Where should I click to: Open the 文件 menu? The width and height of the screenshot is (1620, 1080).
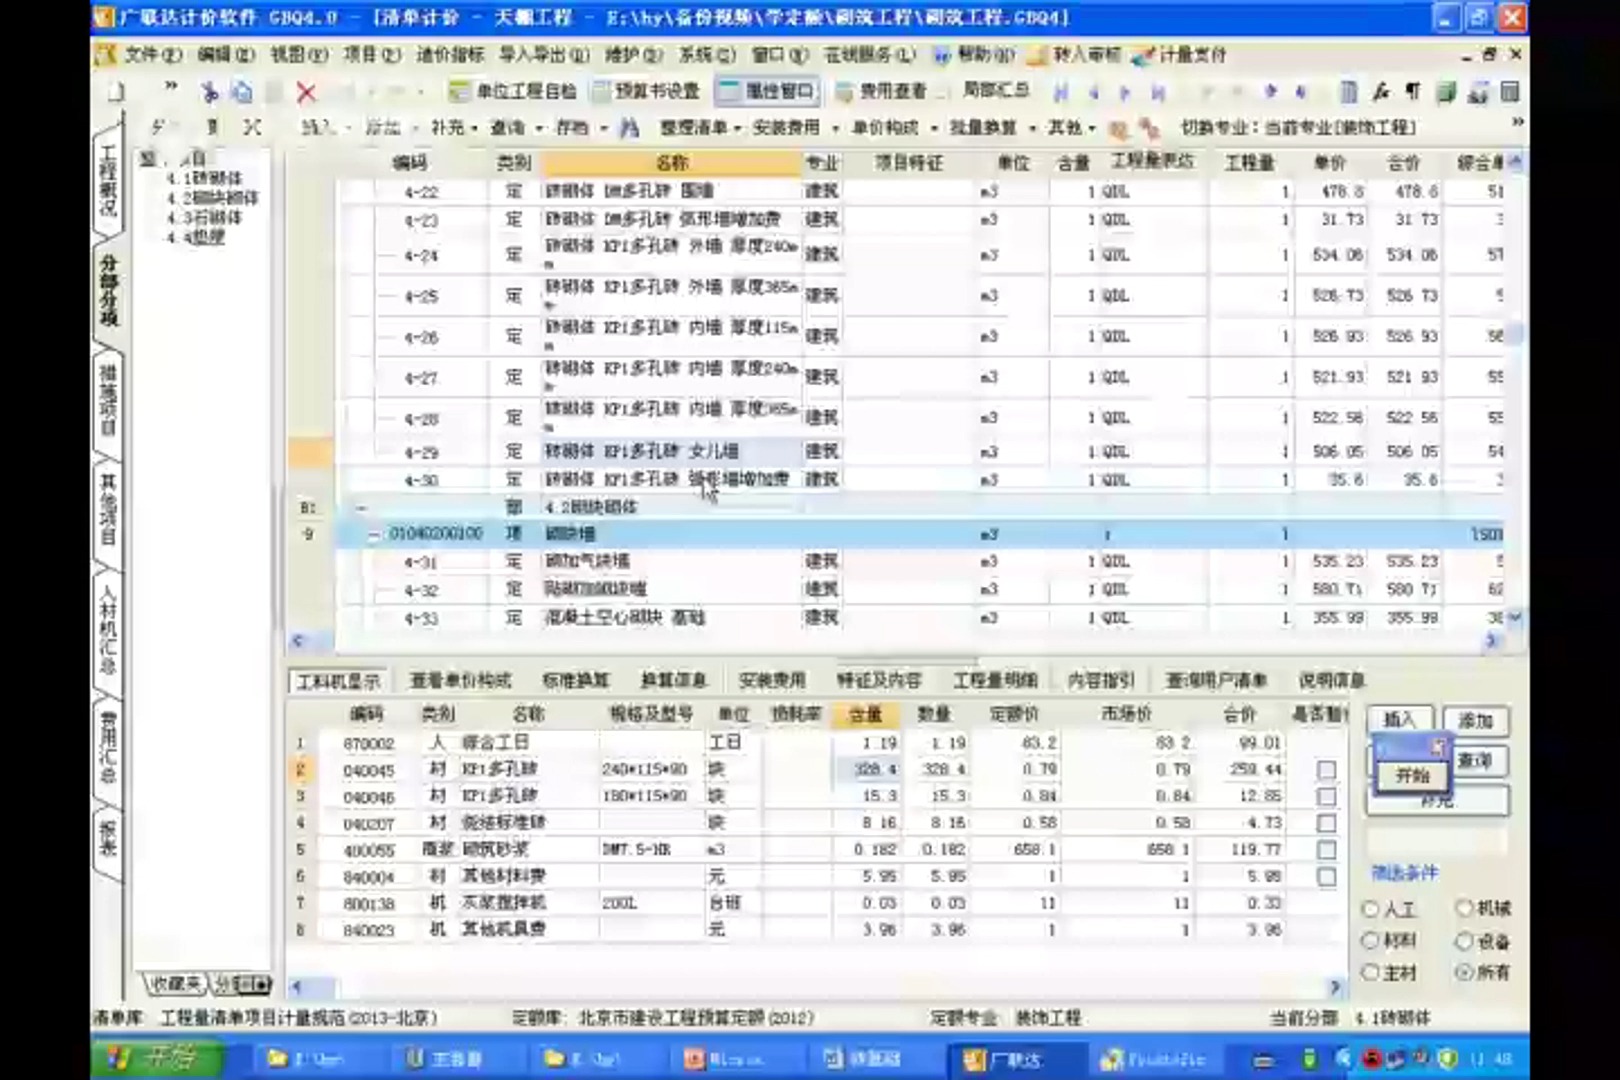click(151, 55)
